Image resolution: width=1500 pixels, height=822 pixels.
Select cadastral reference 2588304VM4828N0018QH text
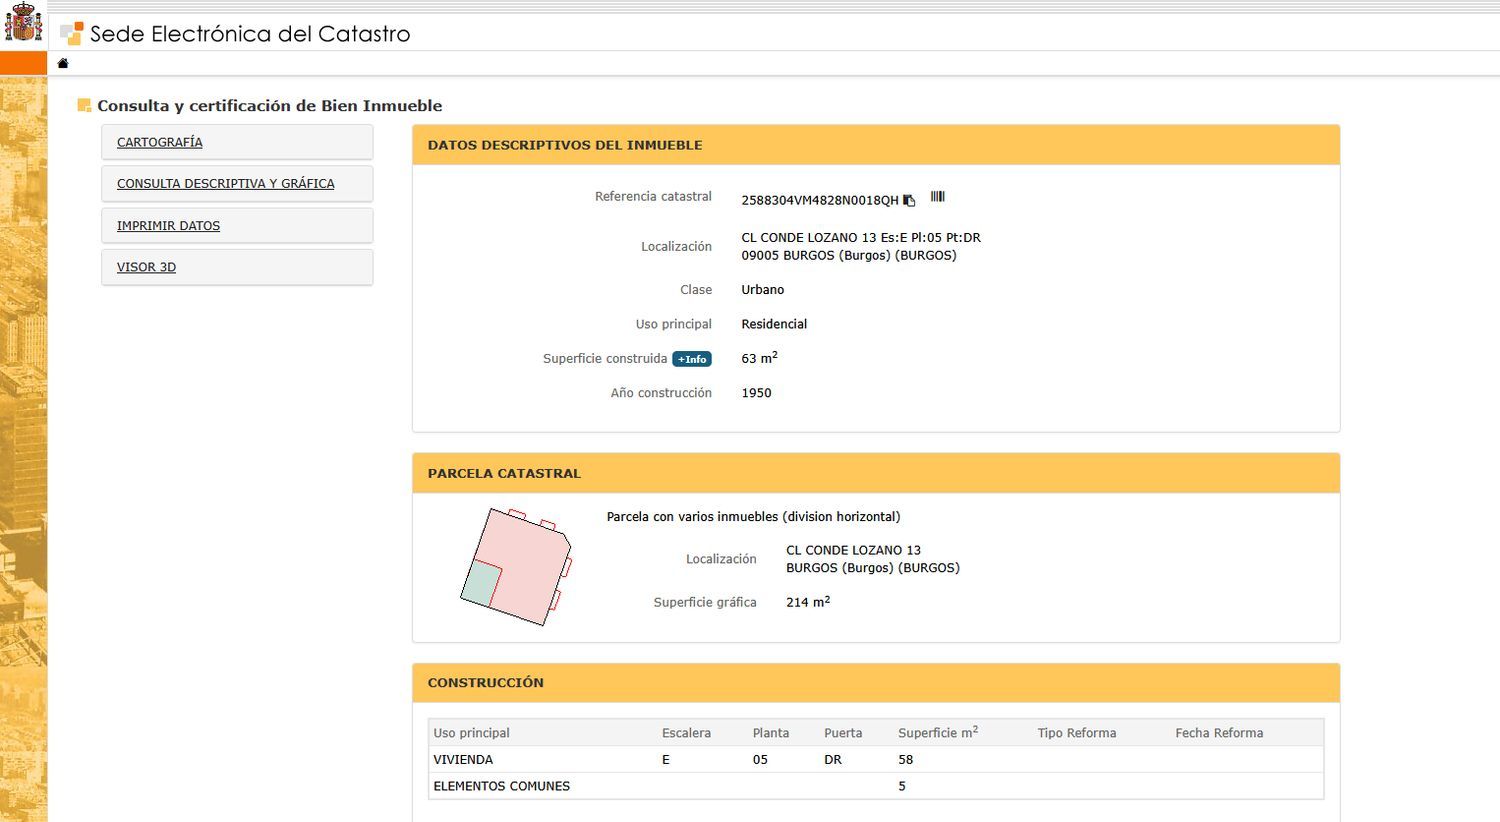(820, 200)
